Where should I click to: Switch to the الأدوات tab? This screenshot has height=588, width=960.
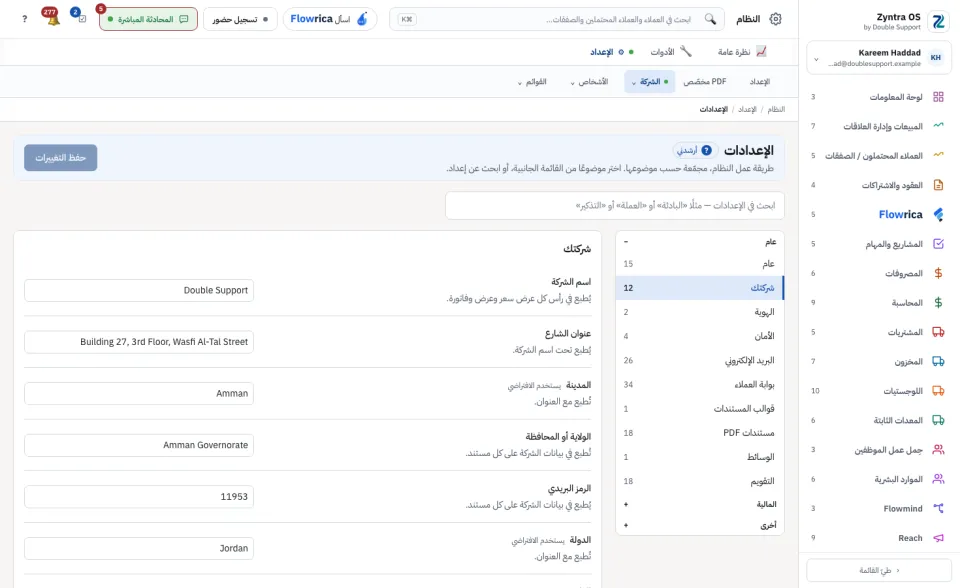[x=671, y=52]
